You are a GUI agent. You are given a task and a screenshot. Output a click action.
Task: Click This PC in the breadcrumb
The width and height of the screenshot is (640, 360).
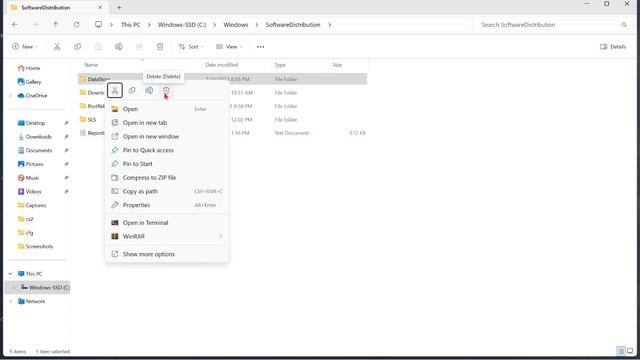[x=131, y=24]
